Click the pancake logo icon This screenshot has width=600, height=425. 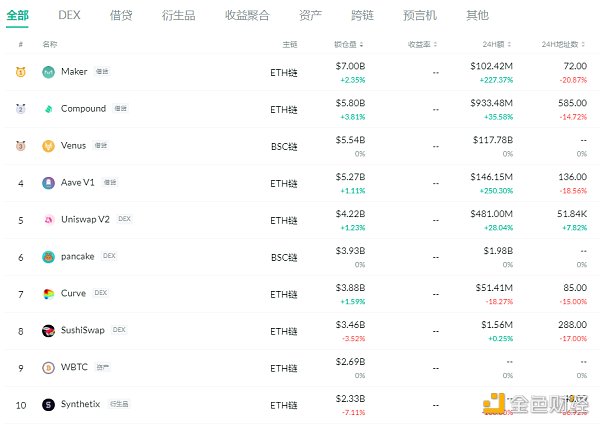[x=48, y=257]
